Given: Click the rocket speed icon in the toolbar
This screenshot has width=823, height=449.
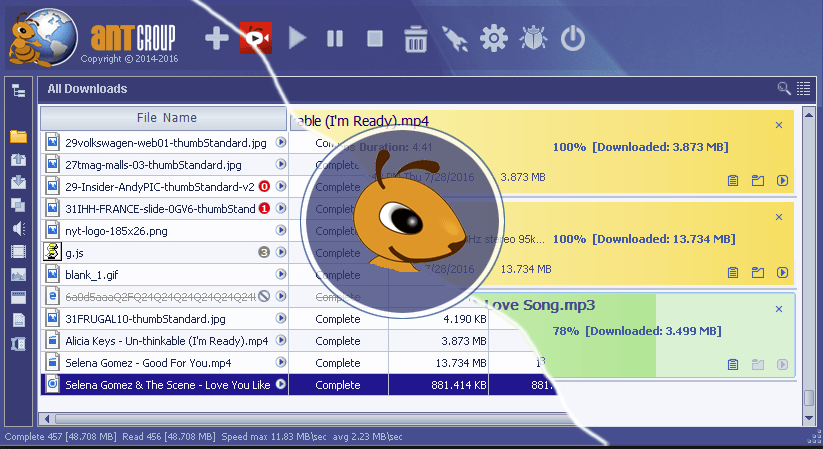Looking at the screenshot, I should (x=455, y=39).
